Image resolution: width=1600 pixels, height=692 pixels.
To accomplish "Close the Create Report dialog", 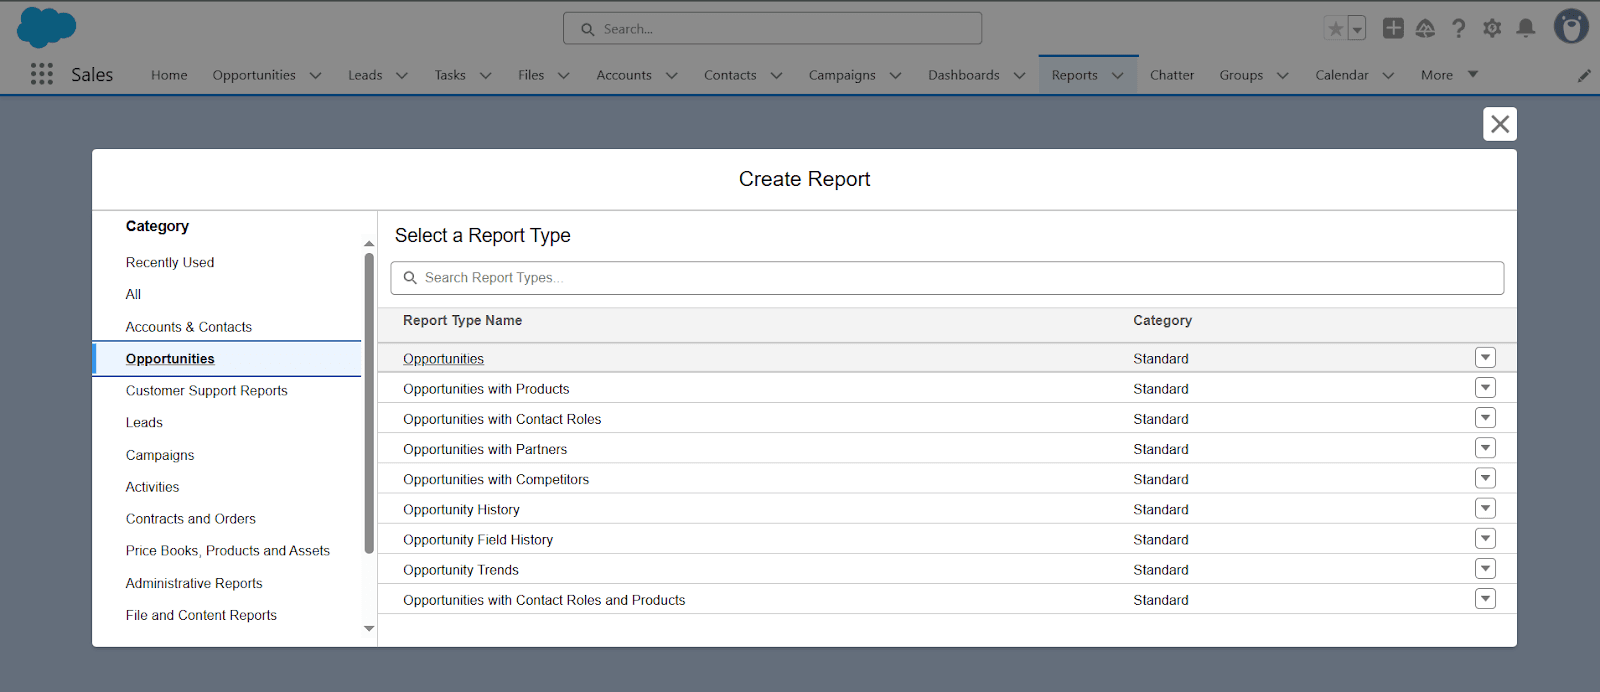I will pos(1500,124).
